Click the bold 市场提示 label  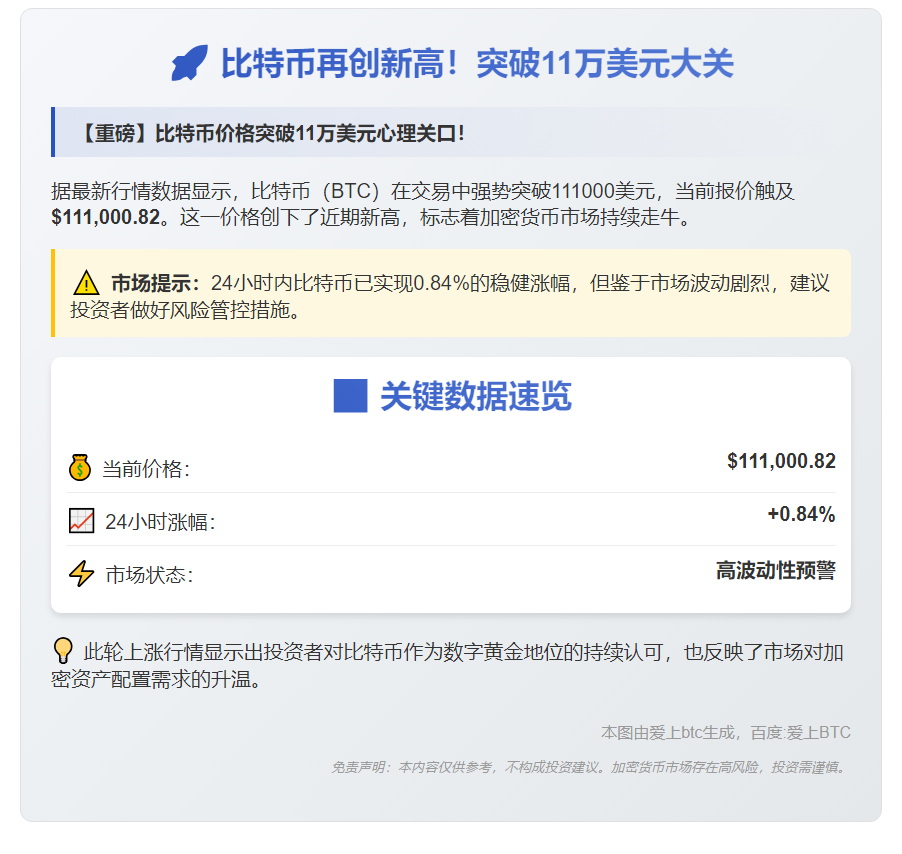coord(156,283)
